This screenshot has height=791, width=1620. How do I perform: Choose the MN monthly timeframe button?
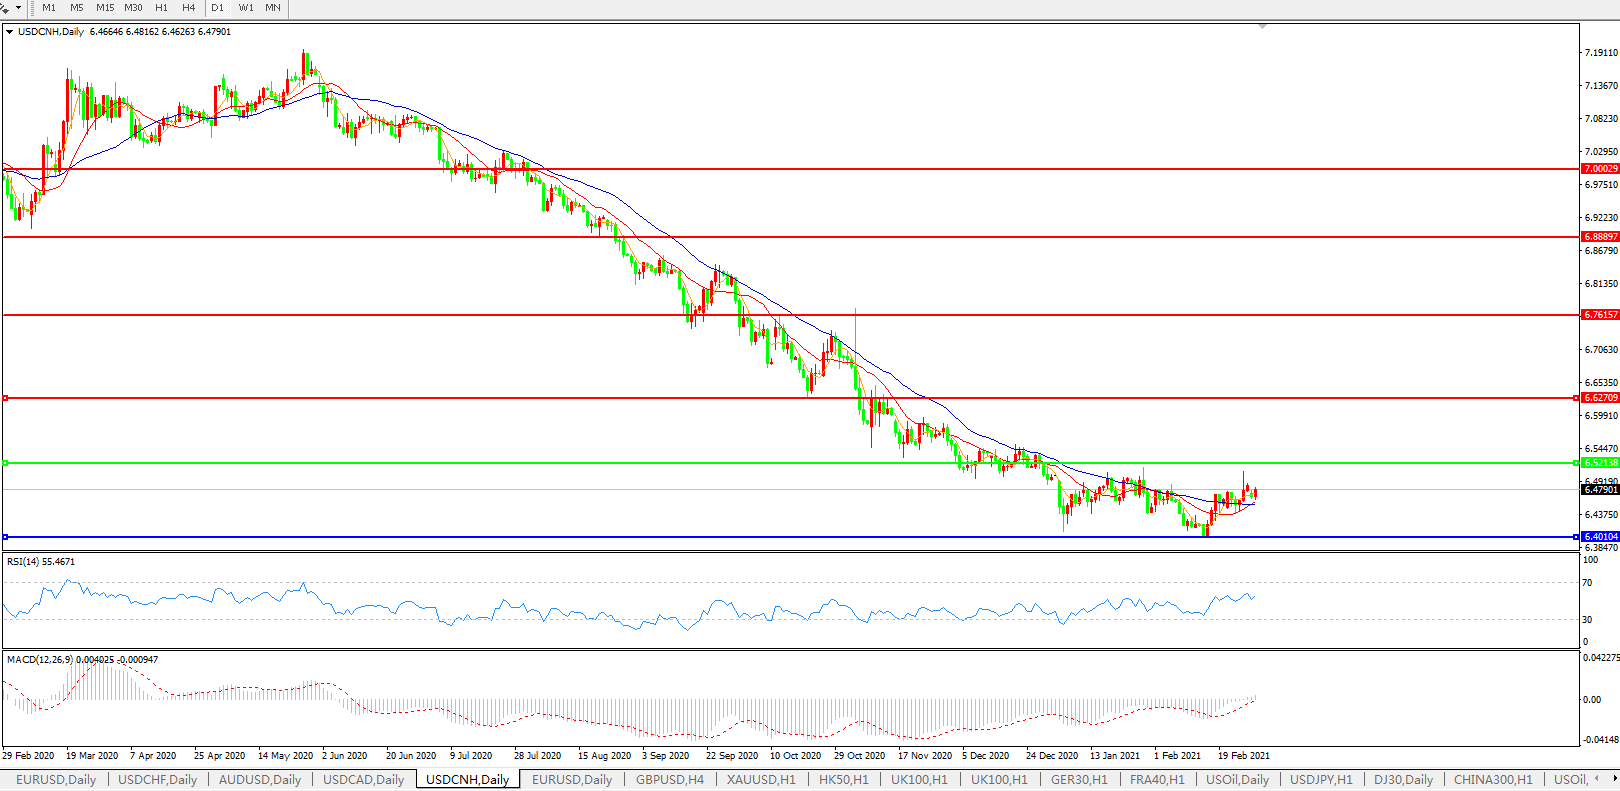(x=273, y=8)
